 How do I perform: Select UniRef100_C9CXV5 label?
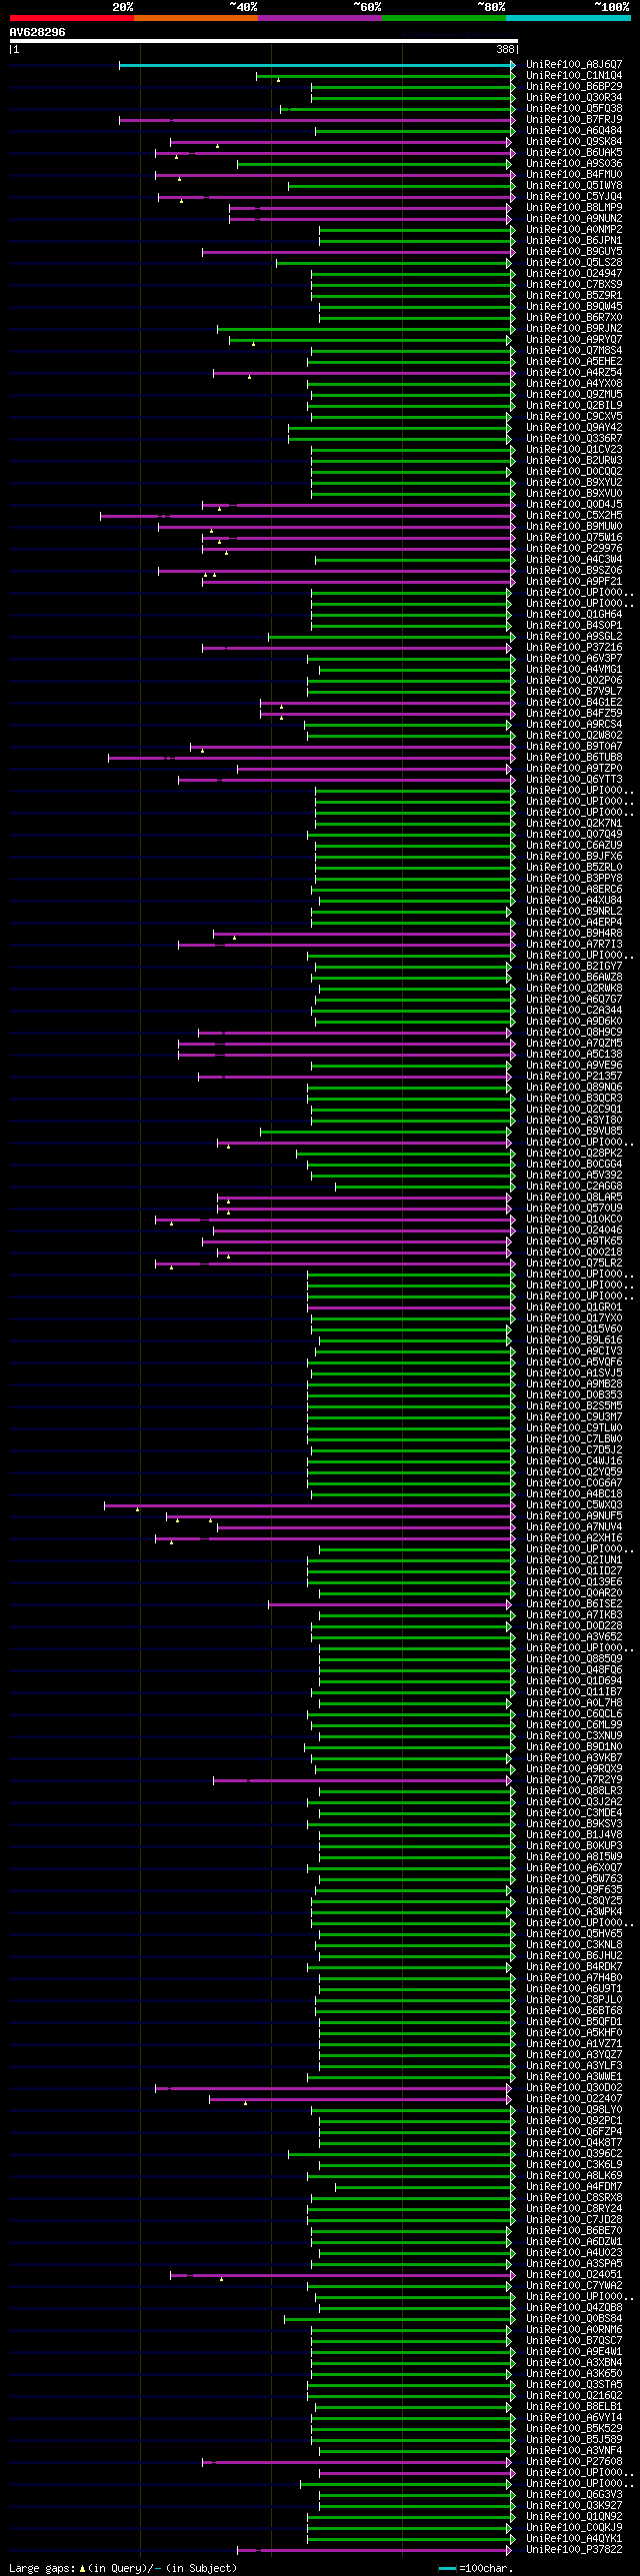[x=574, y=416]
